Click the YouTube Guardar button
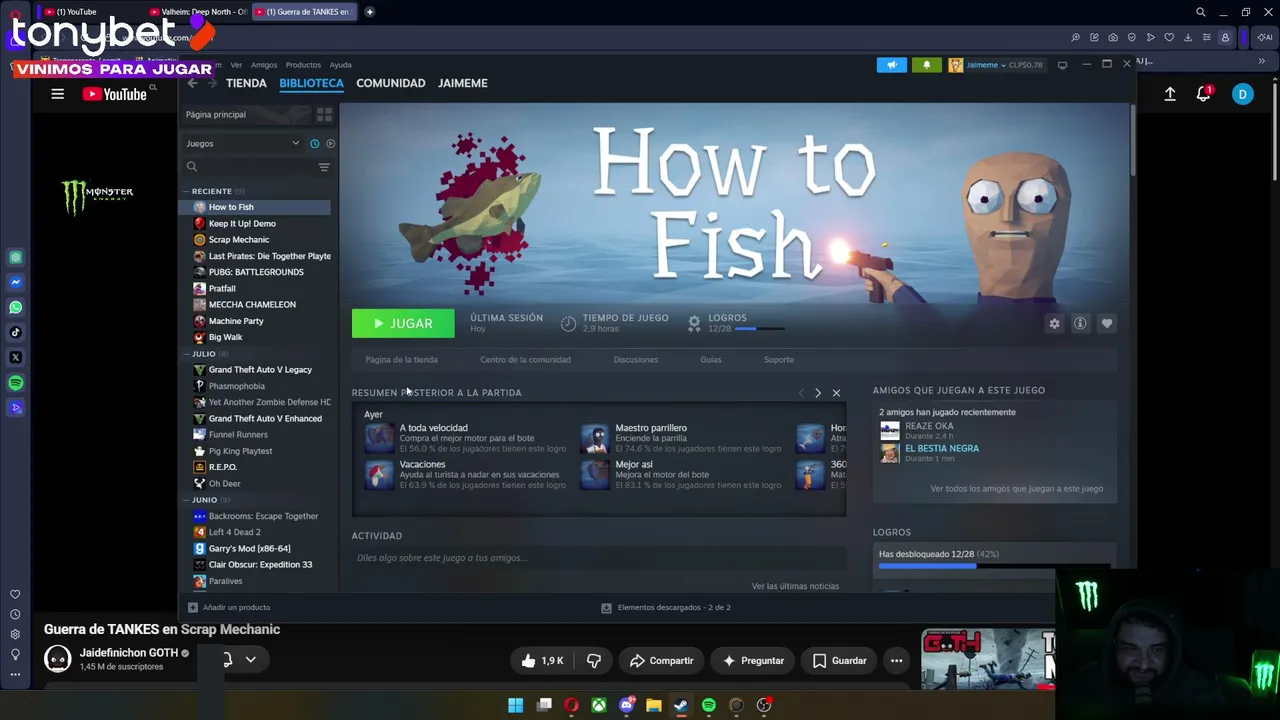The height and width of the screenshot is (720, 1280). pos(839,660)
